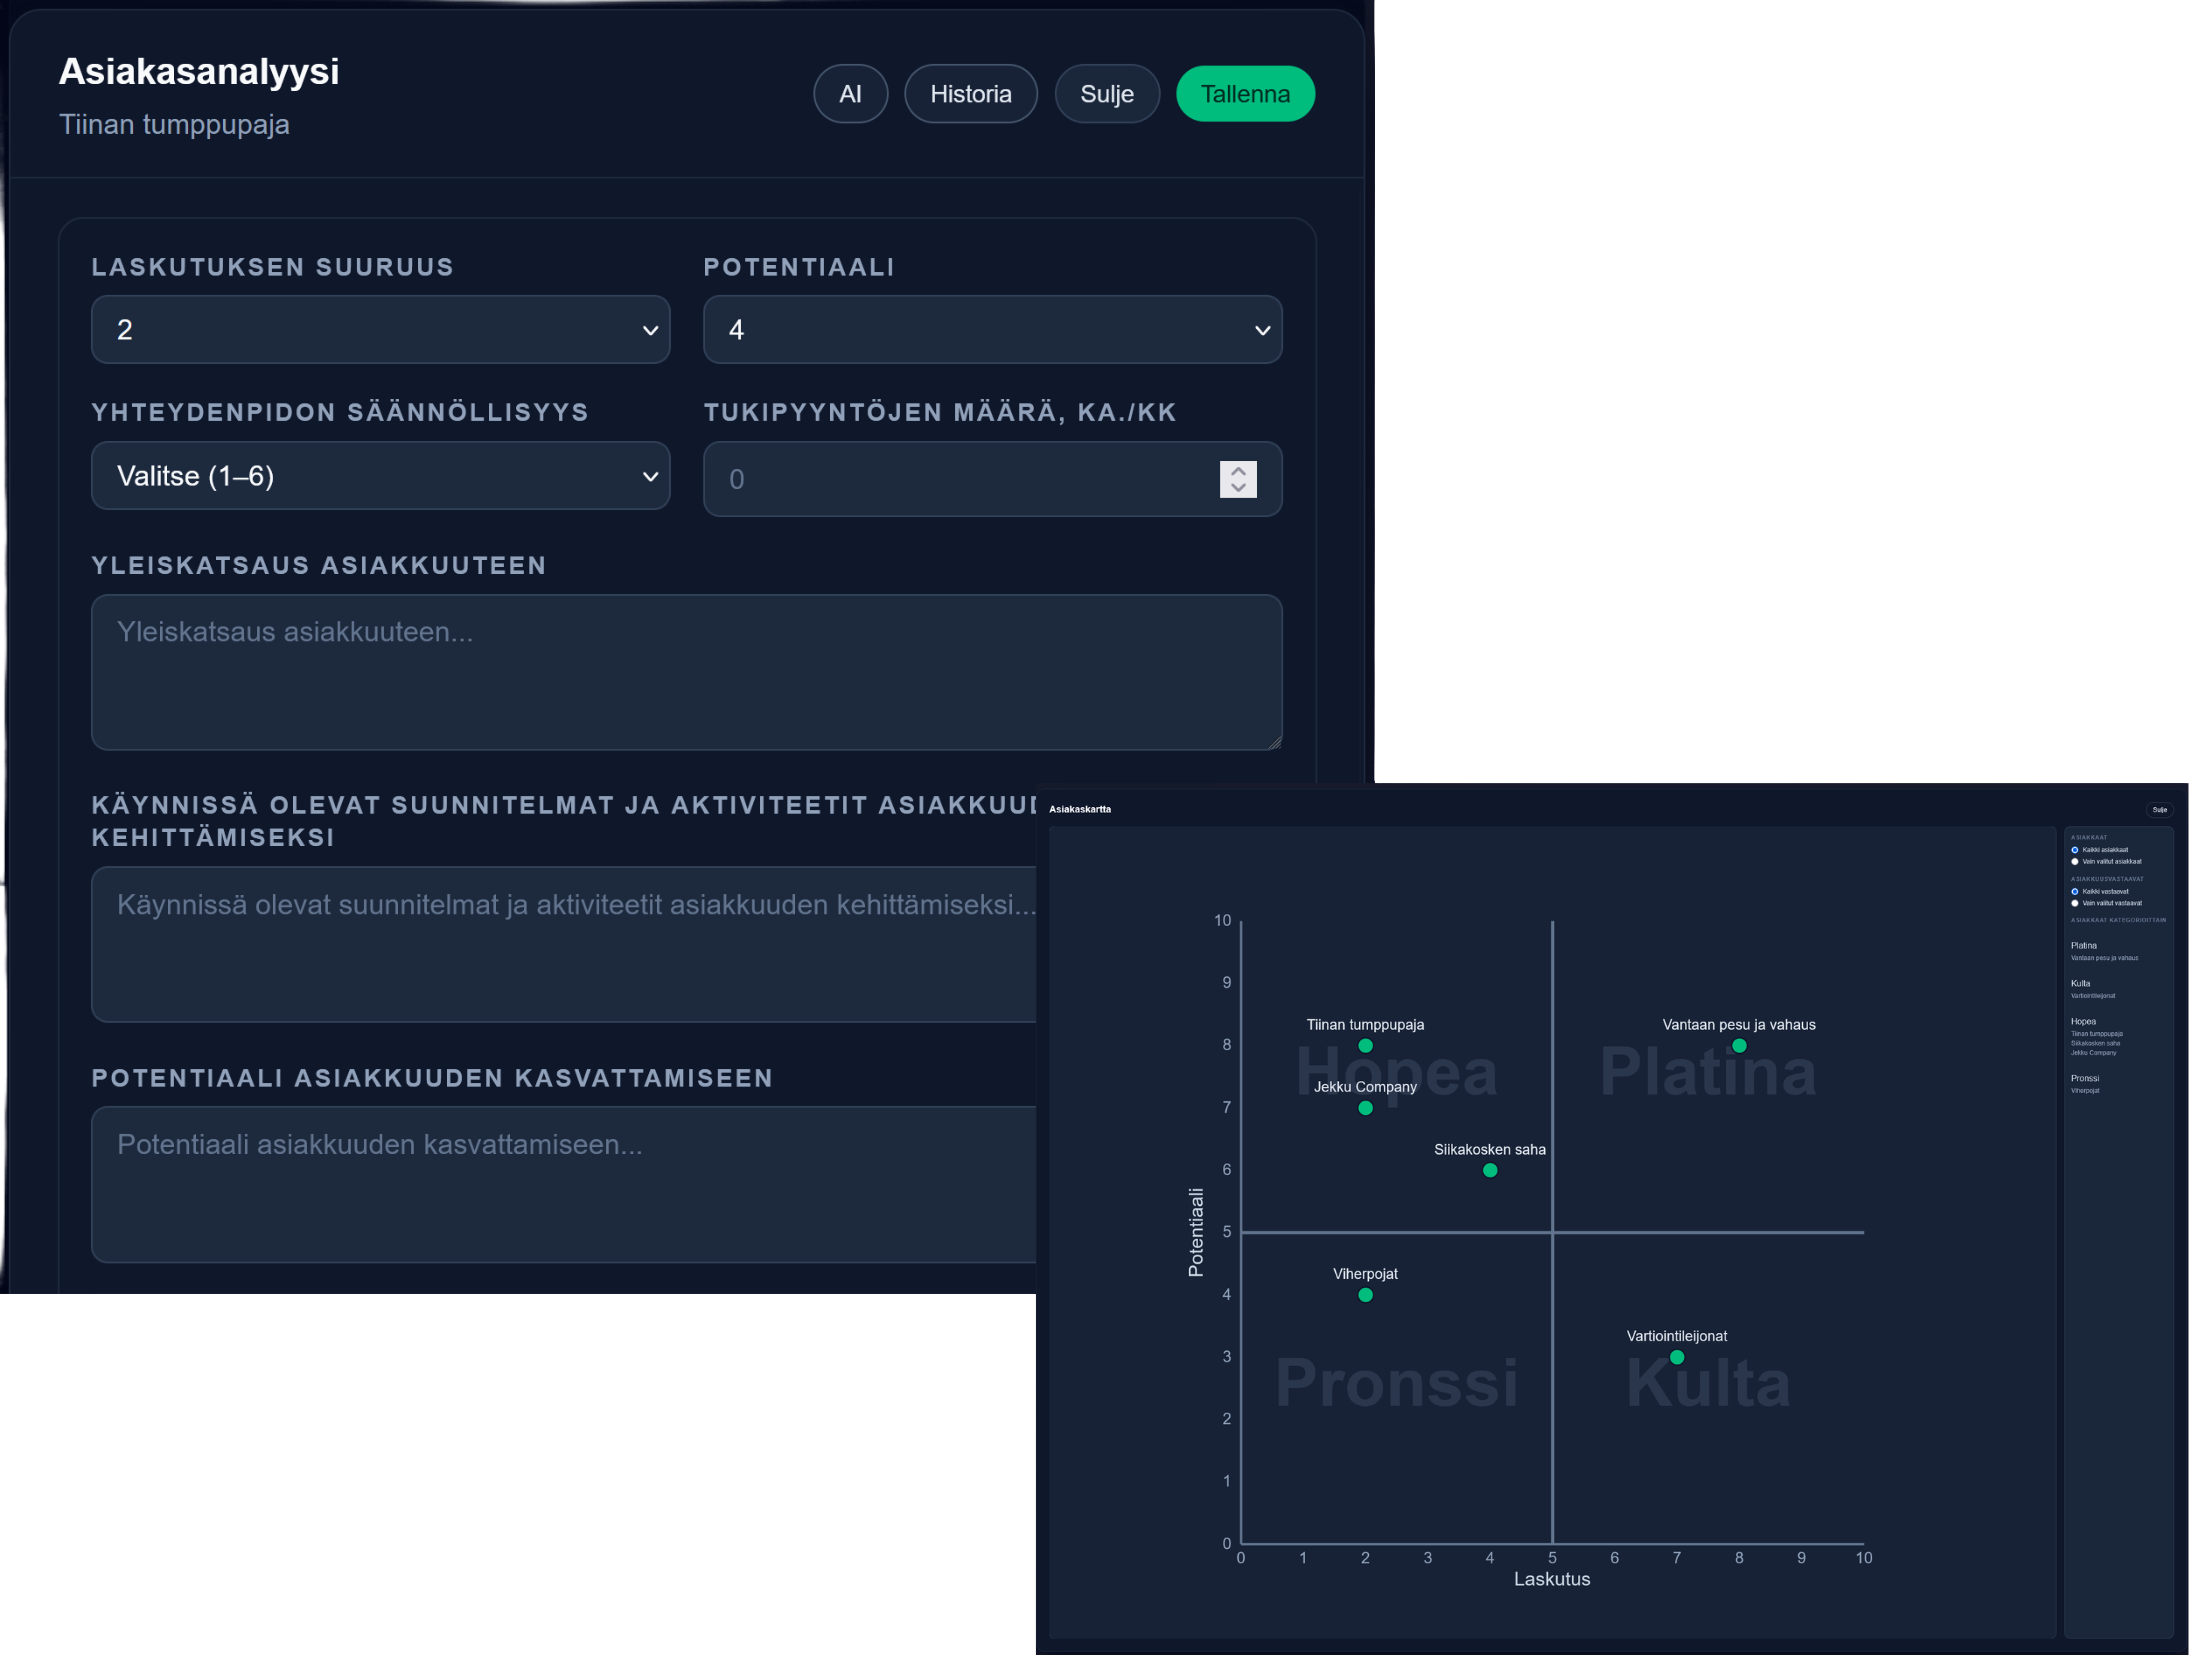Click Tiinan tumppupaja under Hopea in sidebar

[x=2097, y=1034]
